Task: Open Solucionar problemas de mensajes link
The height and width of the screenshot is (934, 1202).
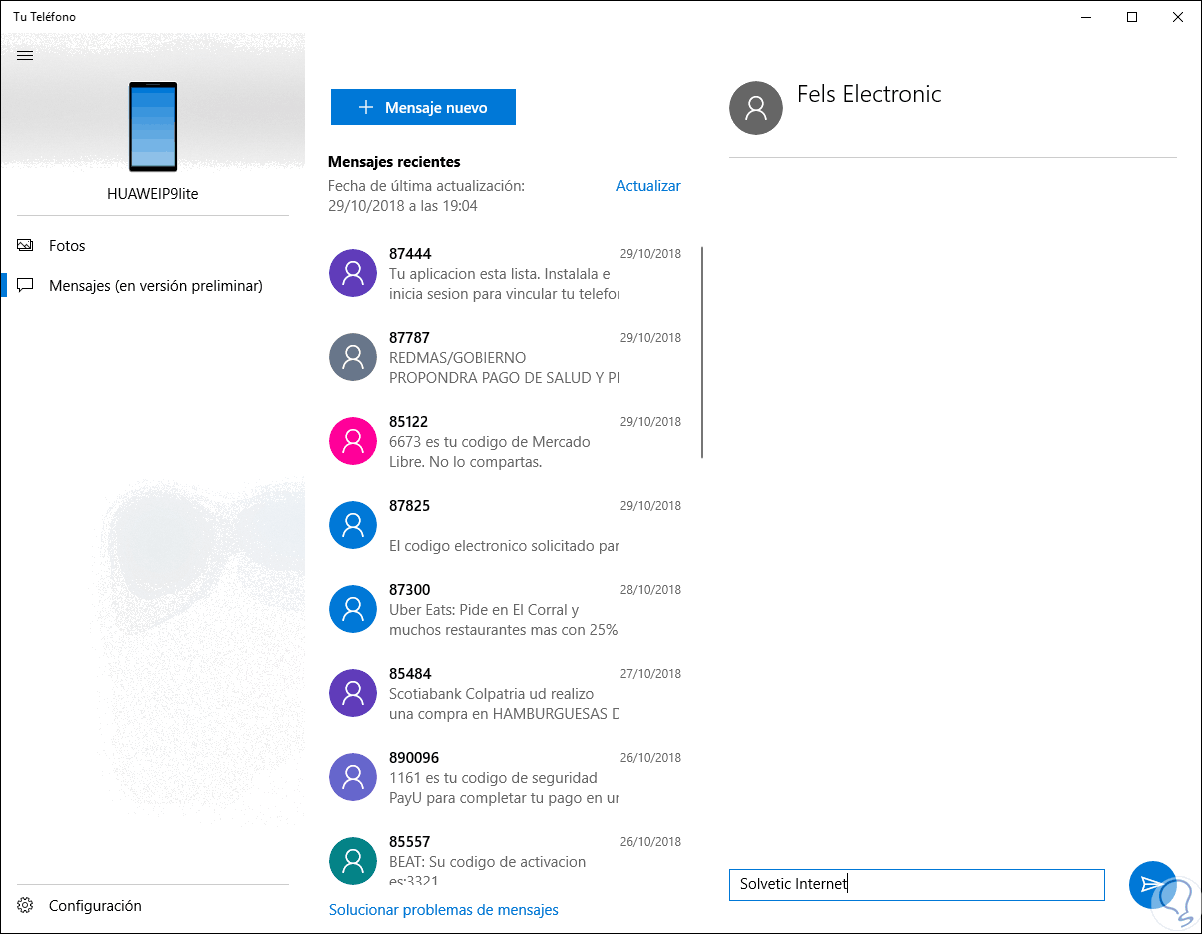Action: tap(444, 910)
